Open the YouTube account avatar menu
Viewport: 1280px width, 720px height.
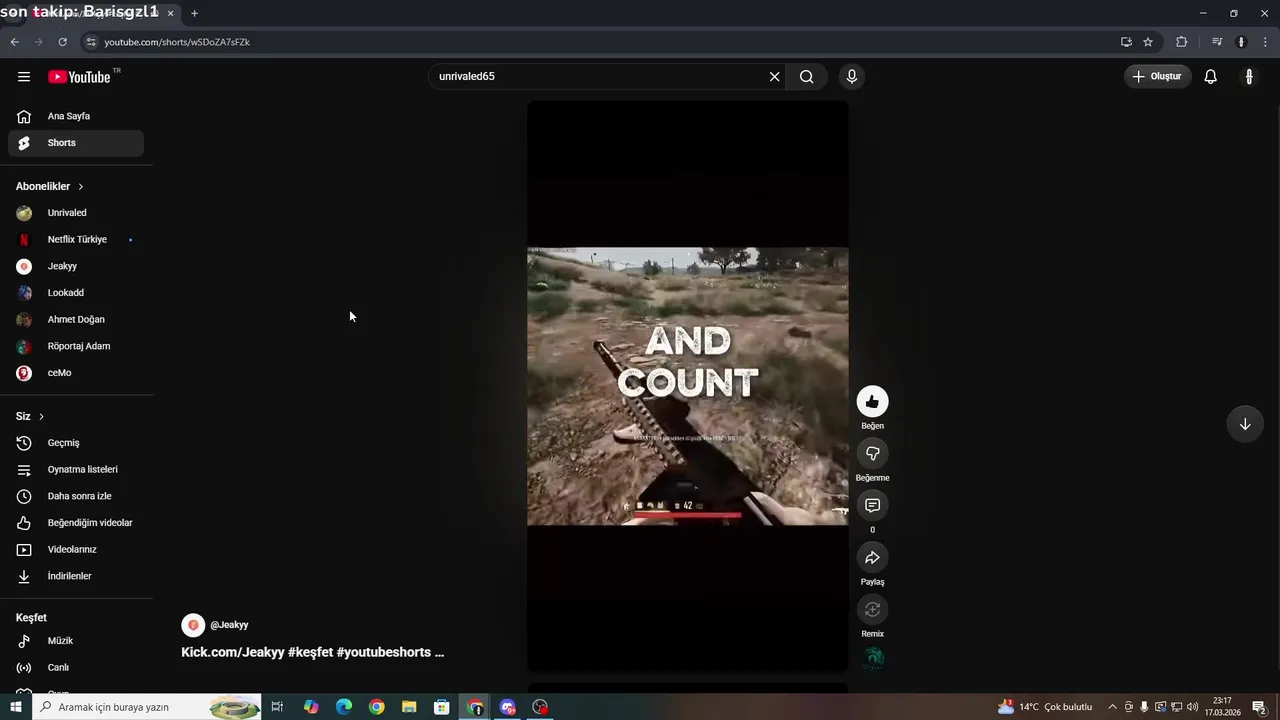(x=1249, y=77)
